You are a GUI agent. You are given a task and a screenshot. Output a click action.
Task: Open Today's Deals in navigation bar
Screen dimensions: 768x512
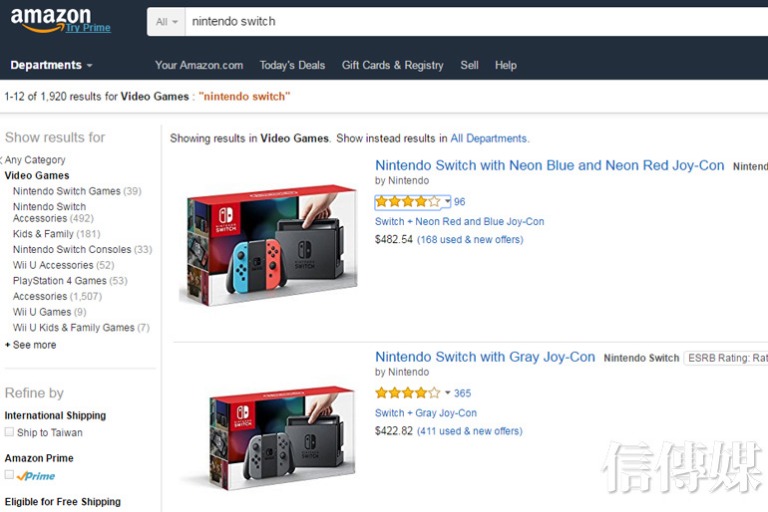(292, 65)
